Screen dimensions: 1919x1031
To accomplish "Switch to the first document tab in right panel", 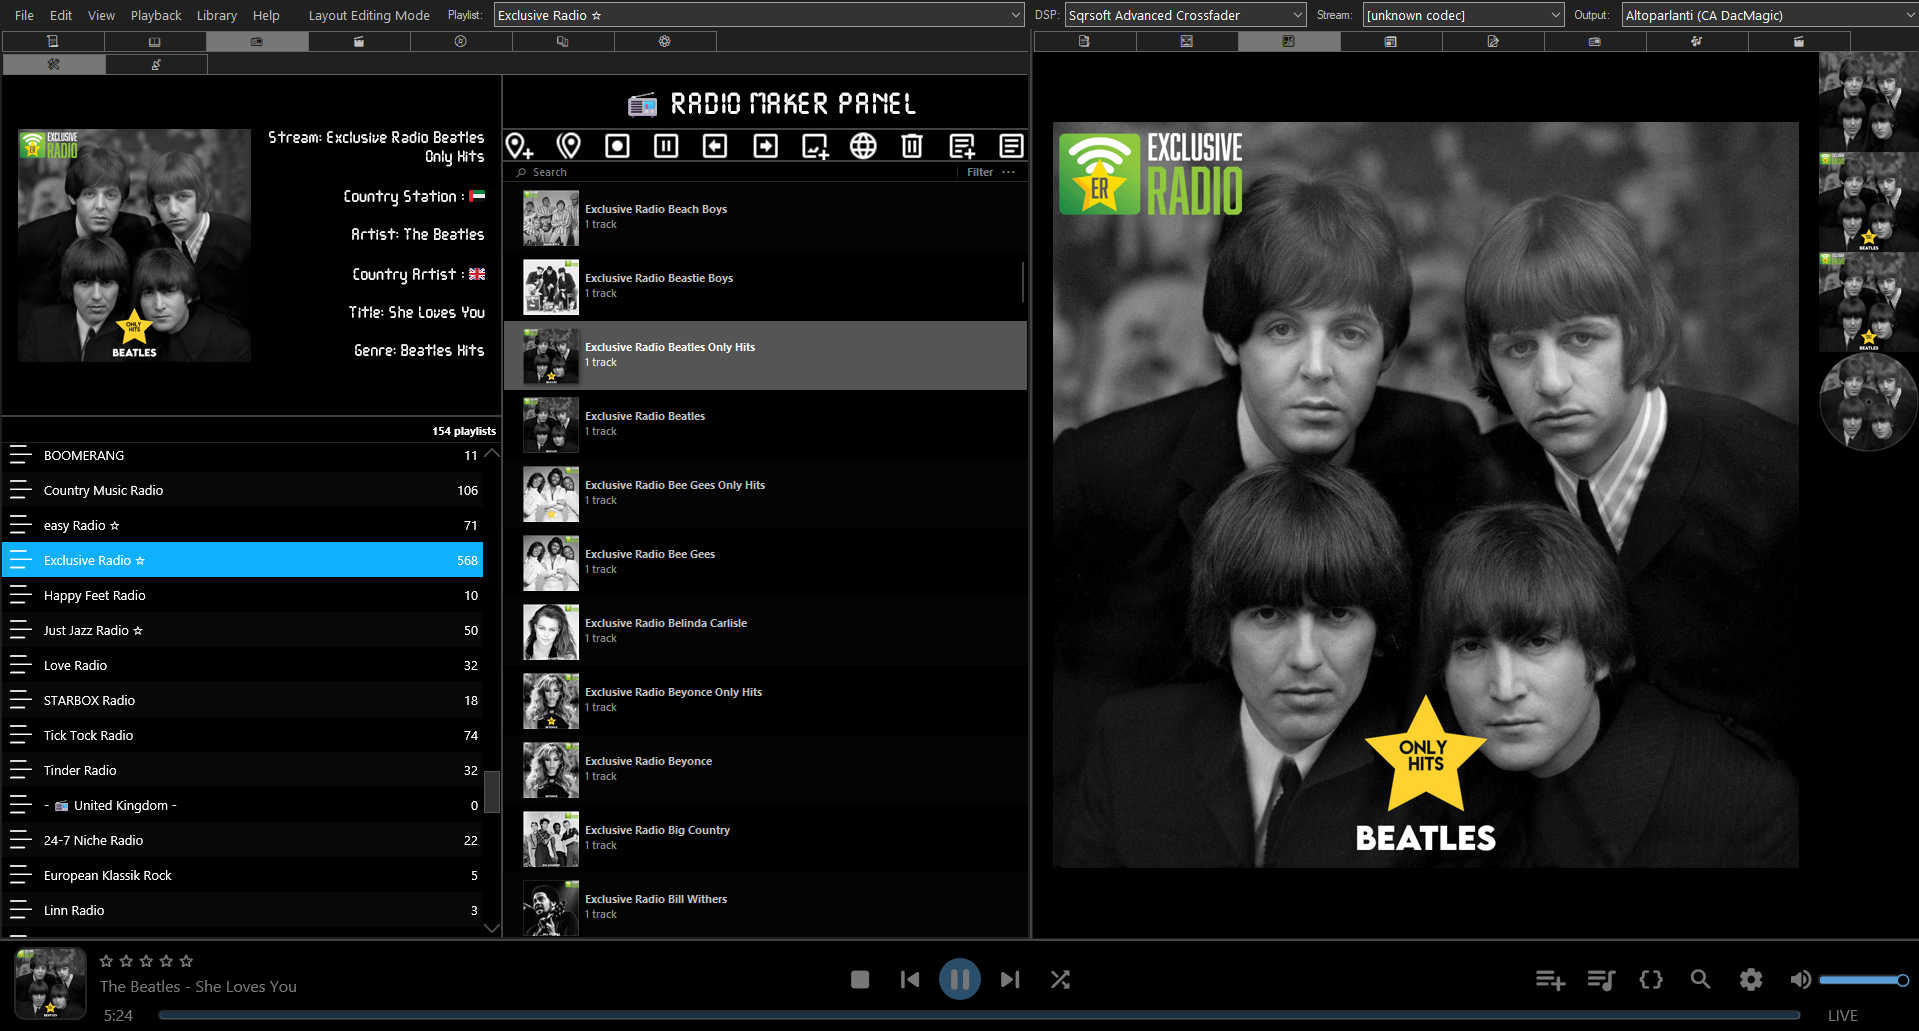I will point(1085,41).
